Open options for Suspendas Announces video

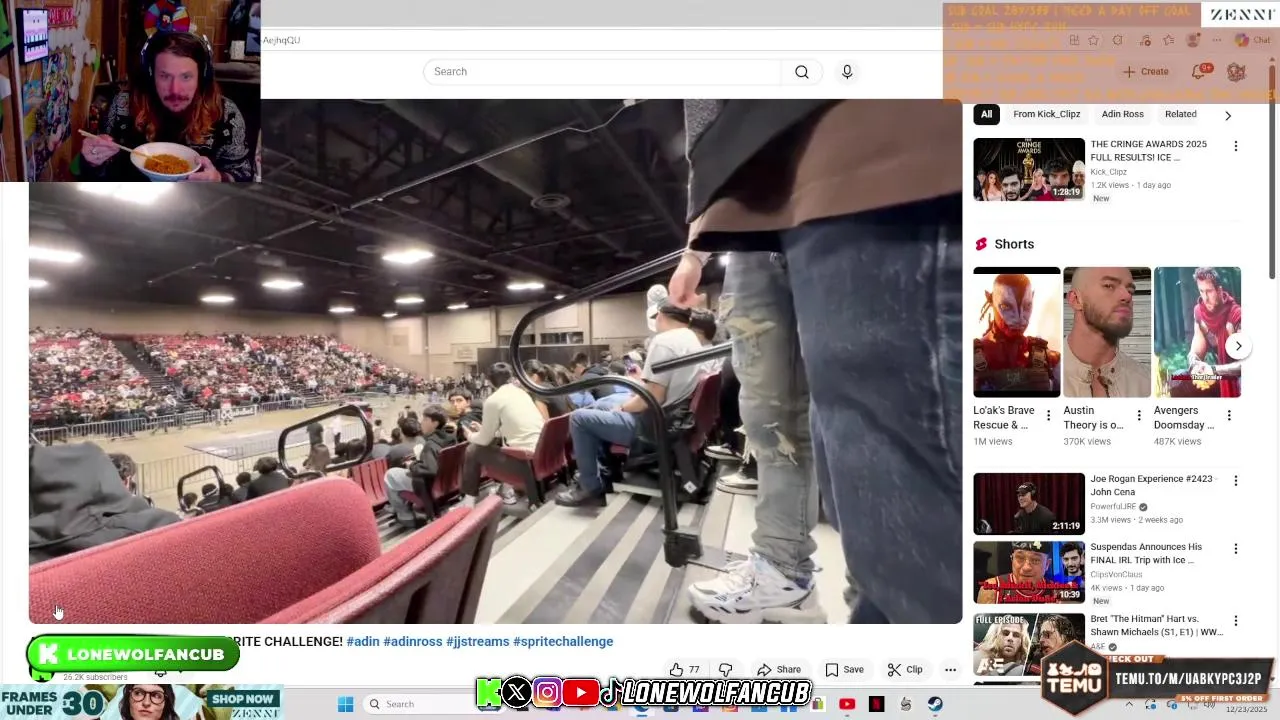1235,549
